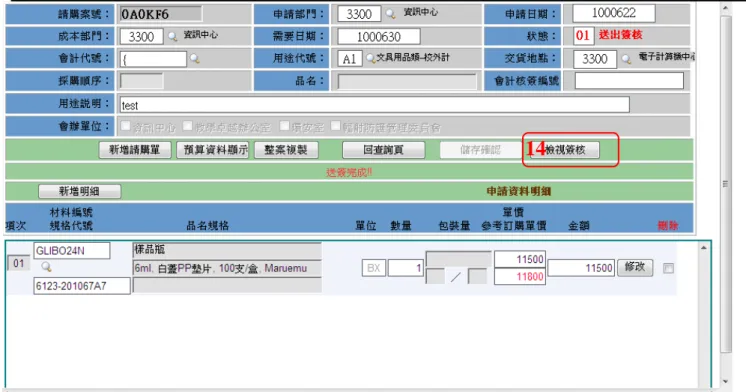
Task: Click the amount field next to 修改
Action: (x=581, y=268)
